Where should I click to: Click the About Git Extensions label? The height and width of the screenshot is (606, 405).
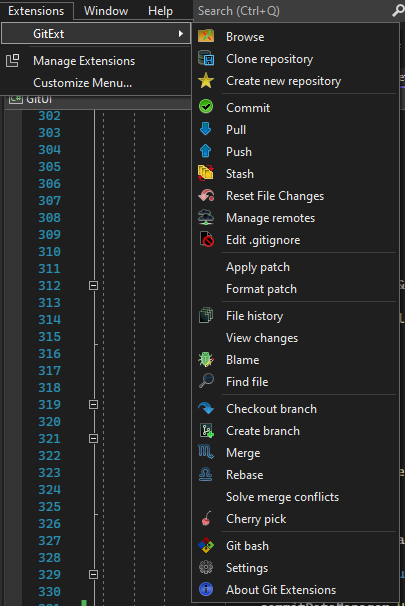[x=281, y=590]
